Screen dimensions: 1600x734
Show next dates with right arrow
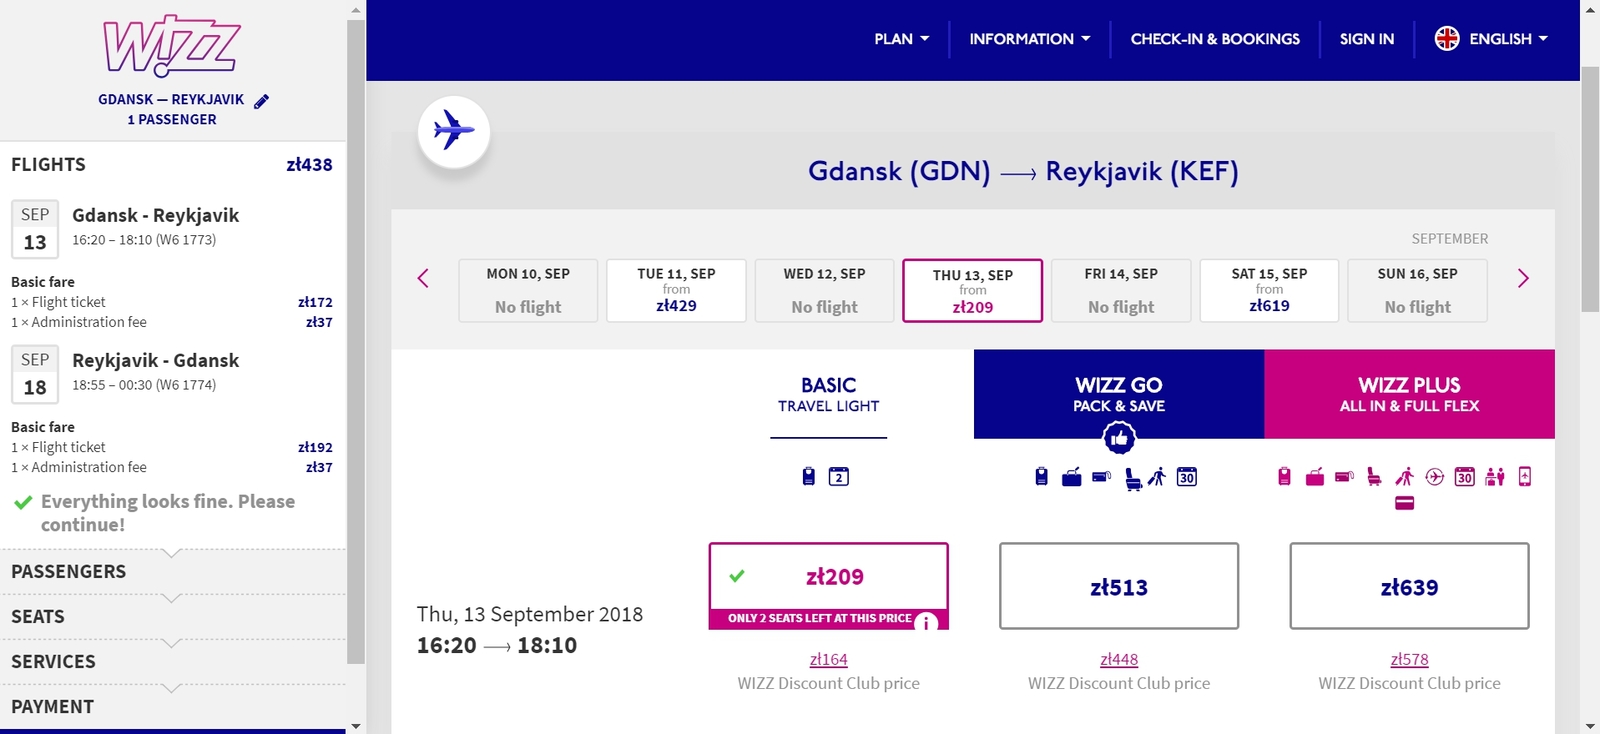[1523, 278]
